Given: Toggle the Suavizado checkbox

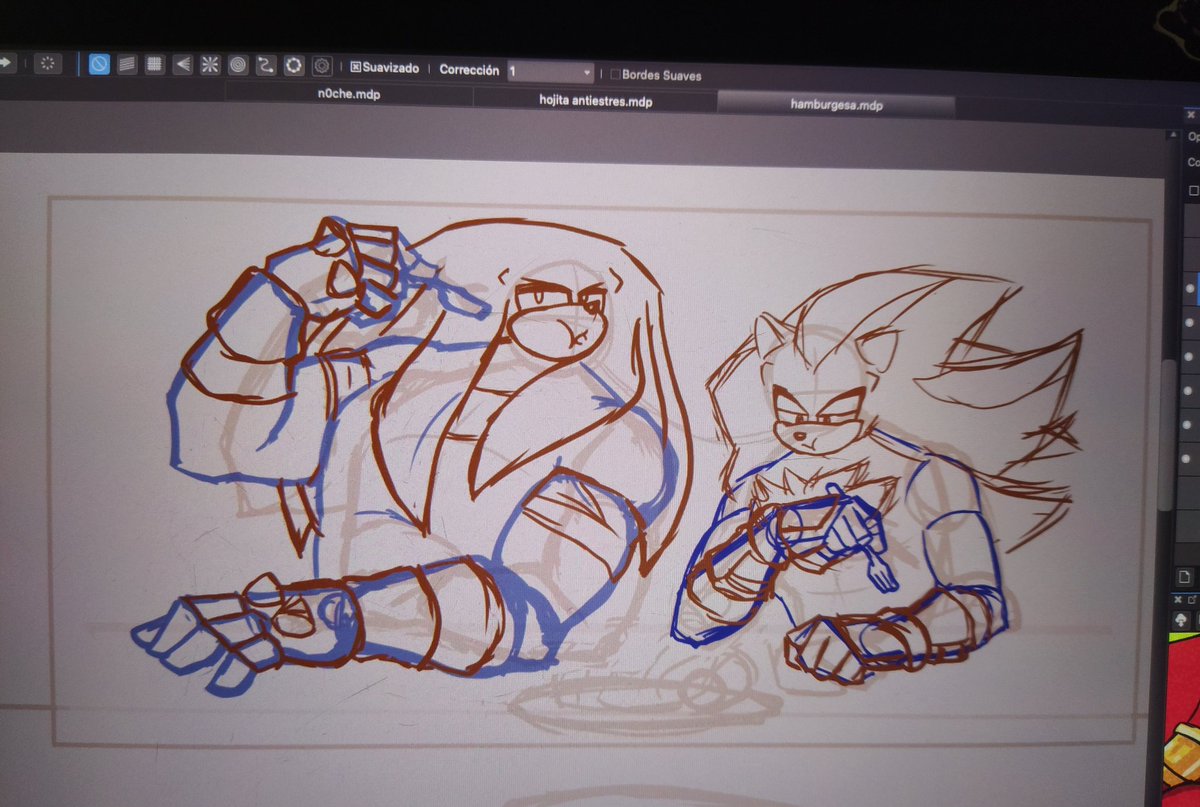Looking at the screenshot, I should click(355, 69).
